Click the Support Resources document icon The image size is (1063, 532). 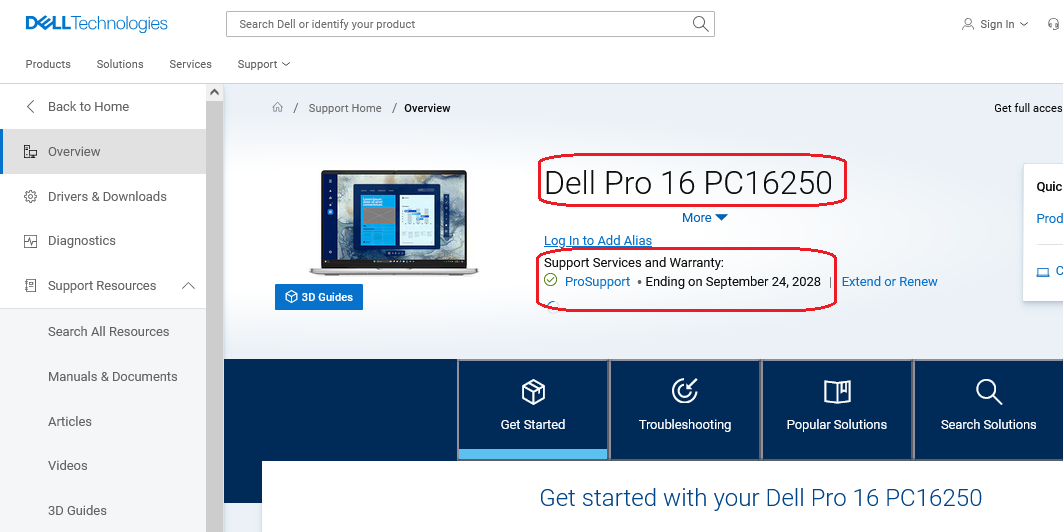(30, 285)
